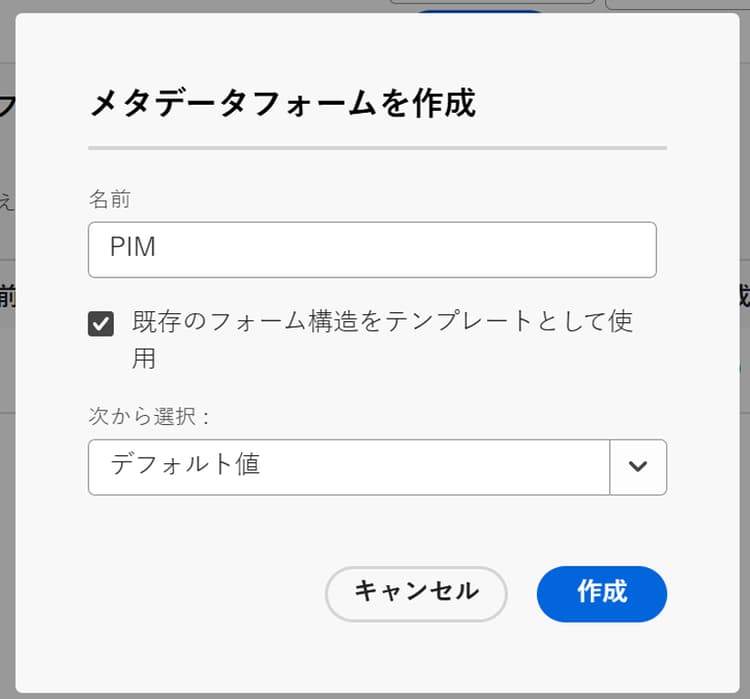Click the デフォルト値 text in the selector
Image resolution: width=750 pixels, height=699 pixels.
click(186, 465)
